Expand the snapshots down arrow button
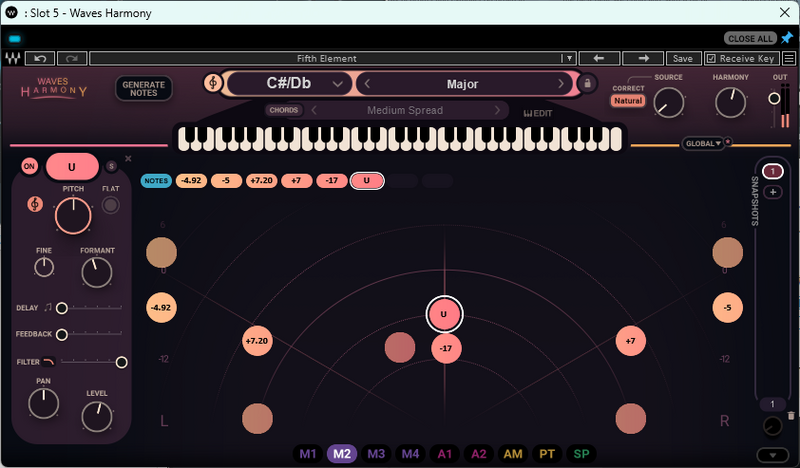 coord(772,455)
